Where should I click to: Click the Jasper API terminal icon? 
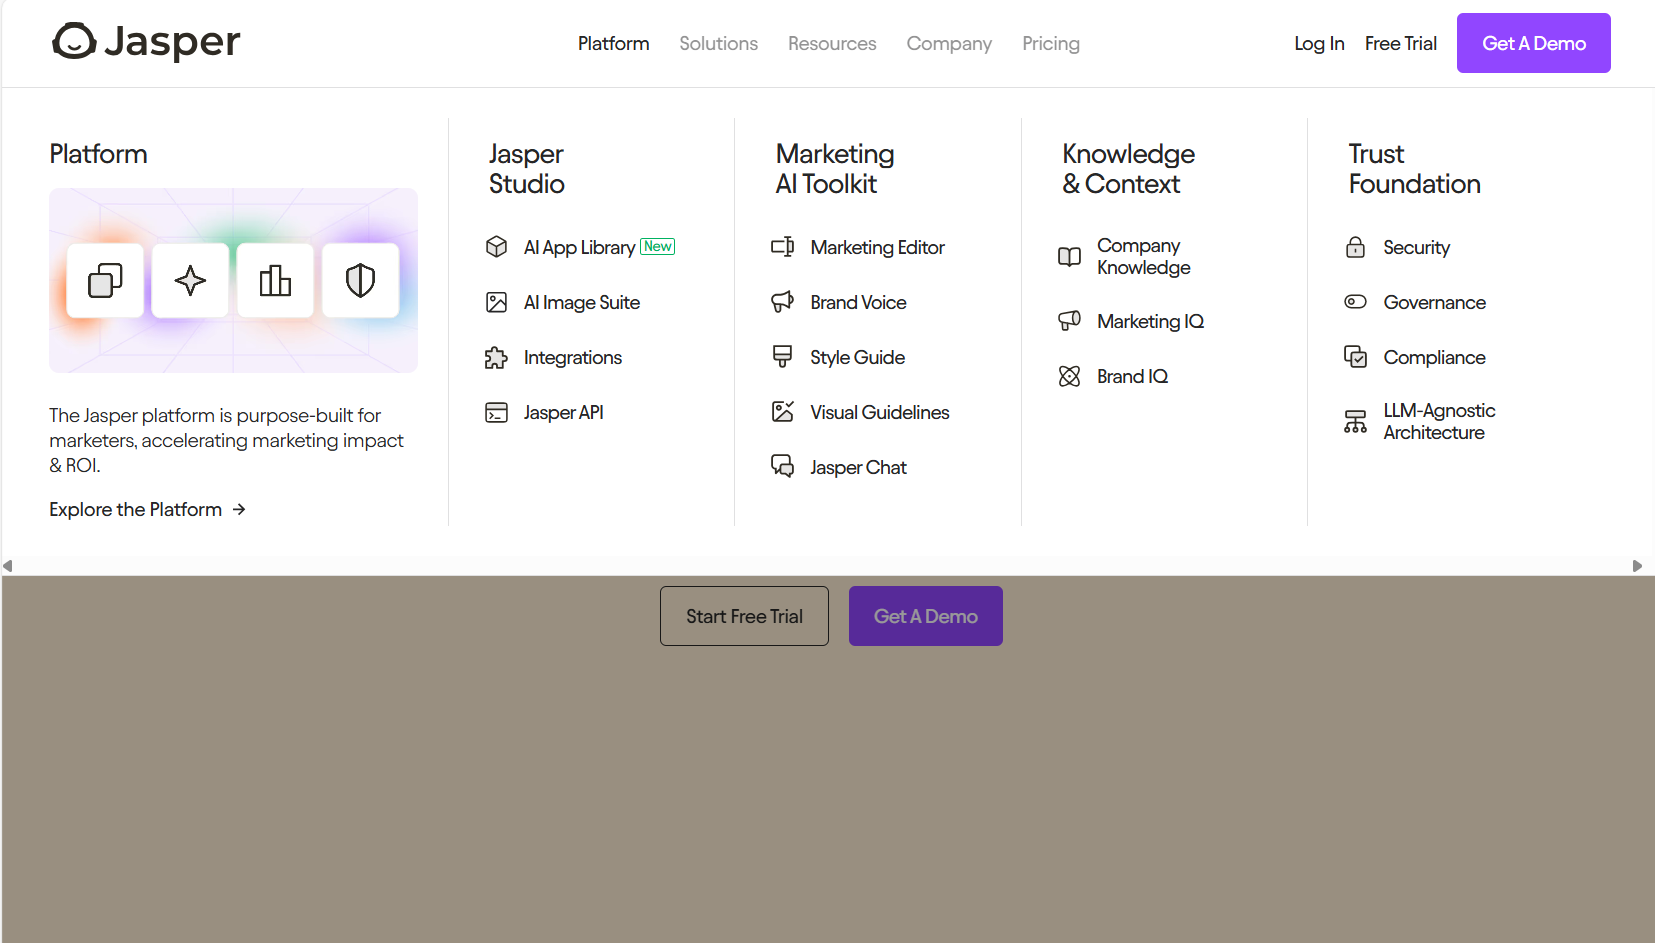pos(496,412)
